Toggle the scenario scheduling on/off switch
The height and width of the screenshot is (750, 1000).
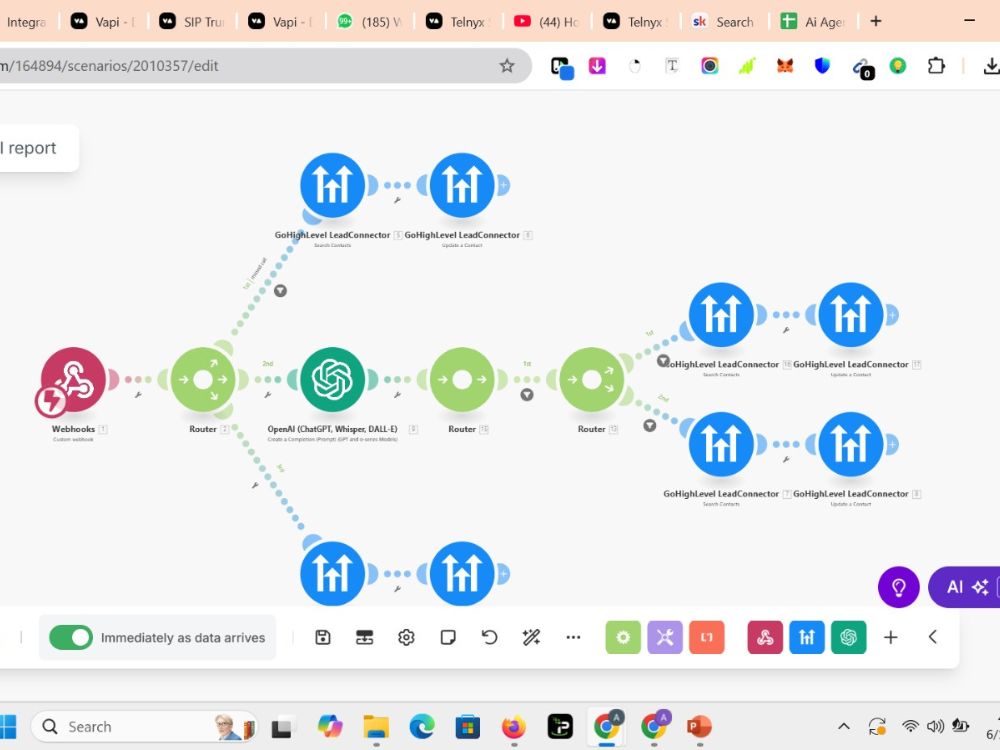tap(71, 637)
